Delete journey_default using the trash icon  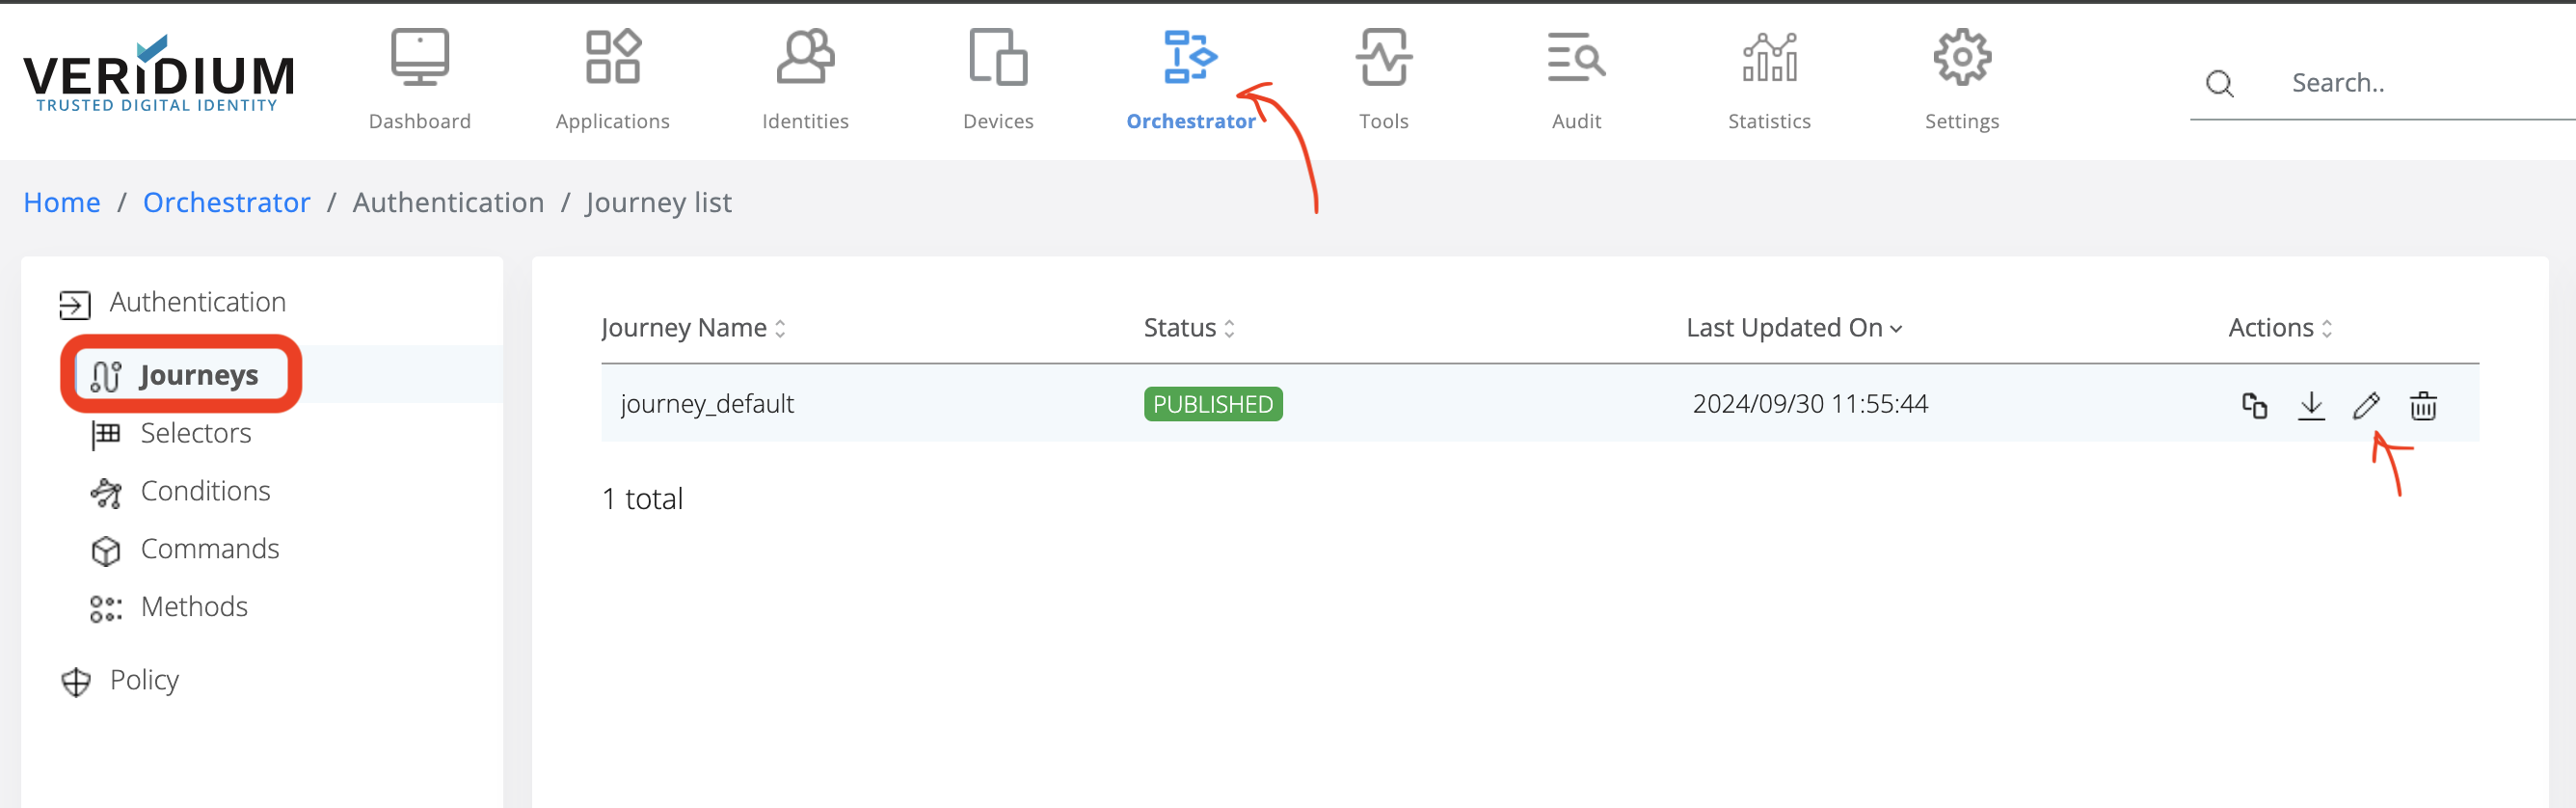point(2422,405)
